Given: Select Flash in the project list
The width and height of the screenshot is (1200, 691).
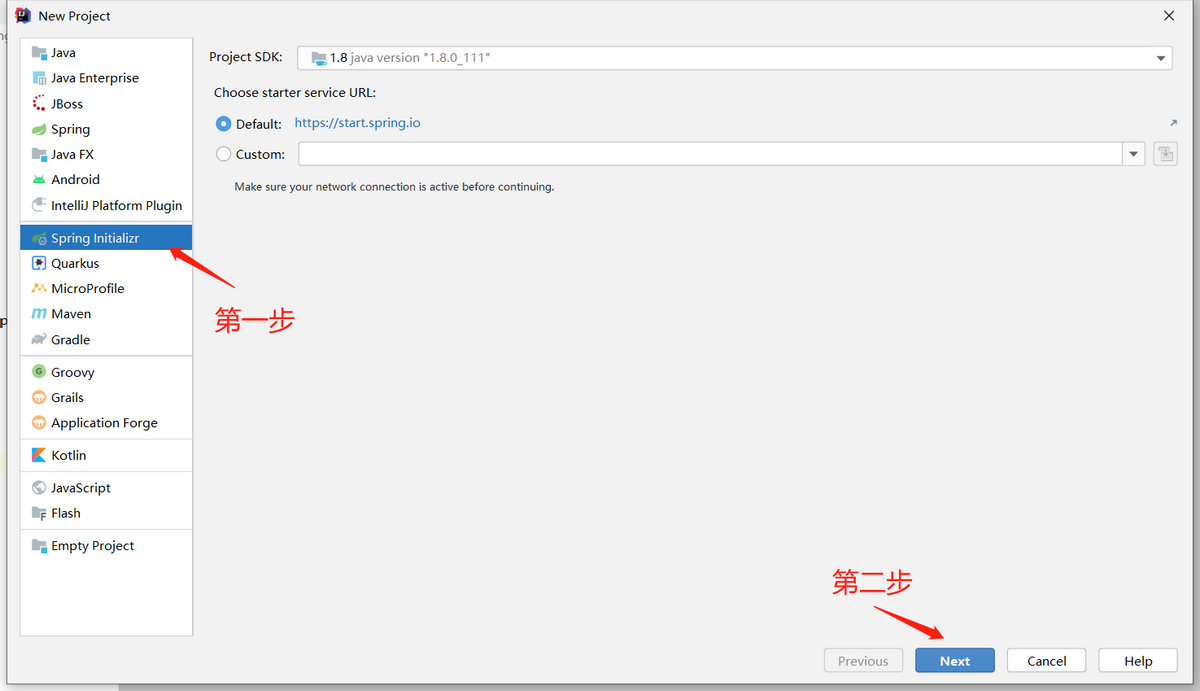Looking at the screenshot, I should tap(106, 513).
